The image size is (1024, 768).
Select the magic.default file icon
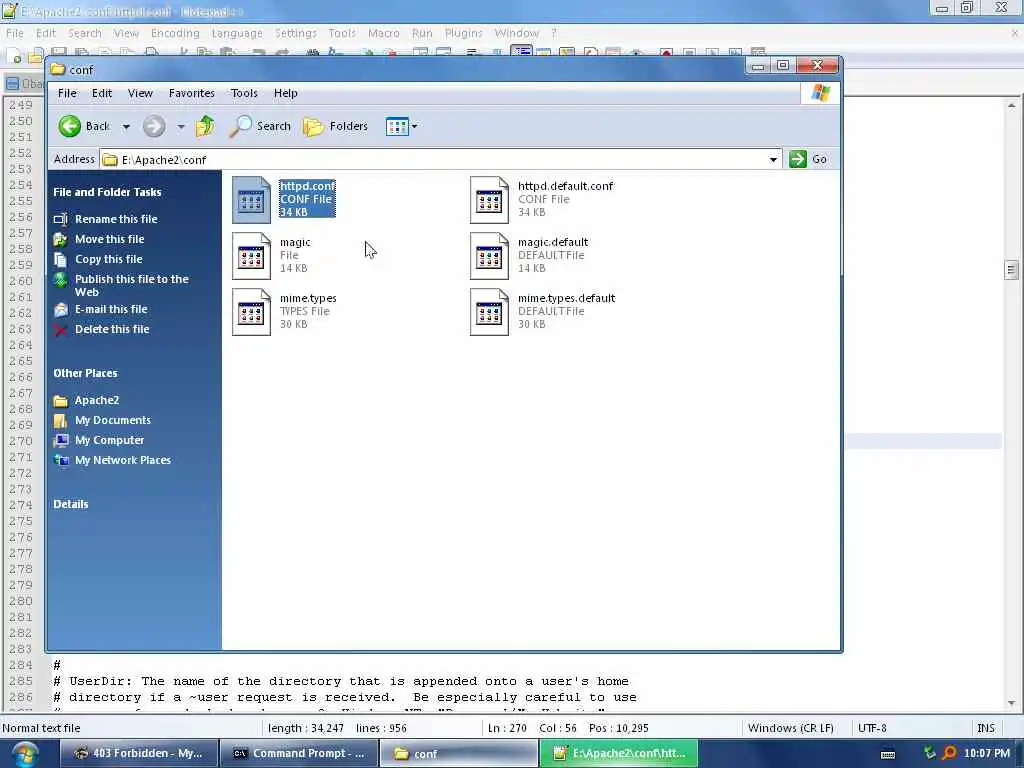pos(489,256)
